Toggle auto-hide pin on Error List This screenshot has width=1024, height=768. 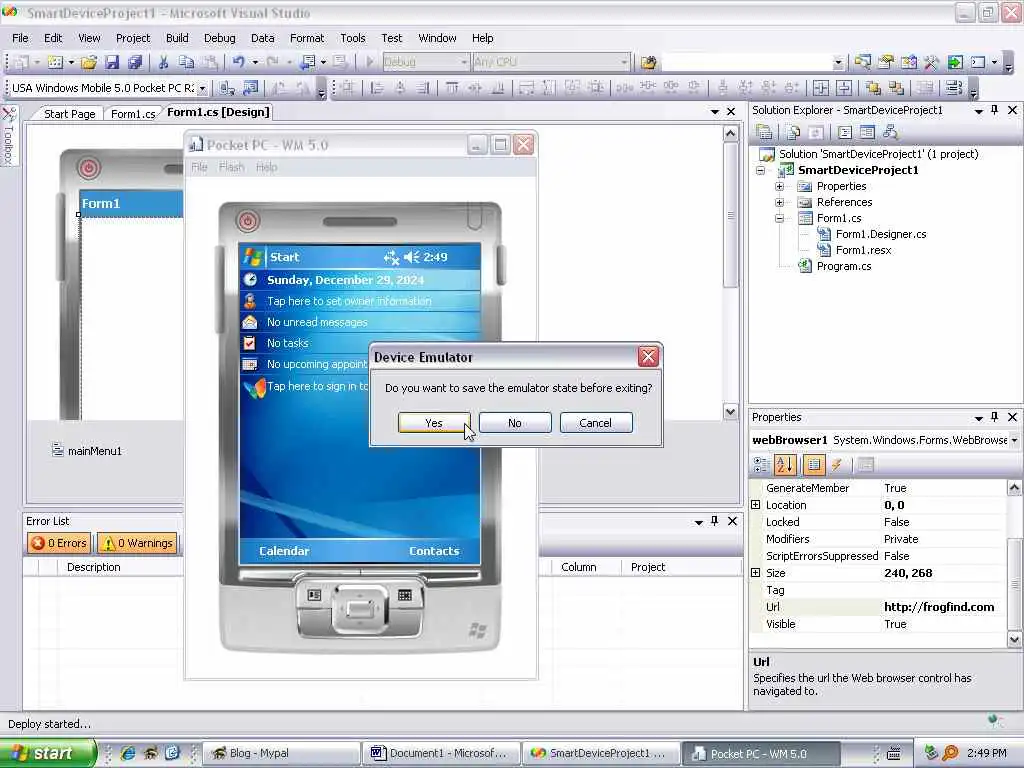click(x=714, y=521)
